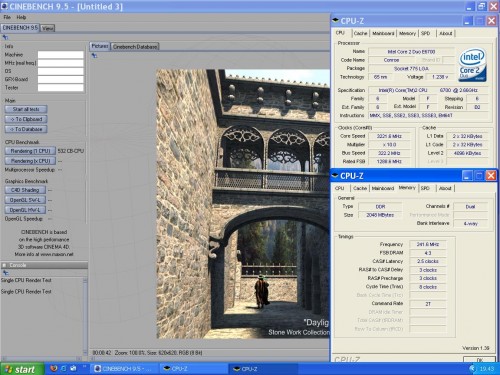Screen dimensions: 500x375
Task: Open Mainboard tab in upper CPU-Z window
Action: pyautogui.click(x=383, y=33)
